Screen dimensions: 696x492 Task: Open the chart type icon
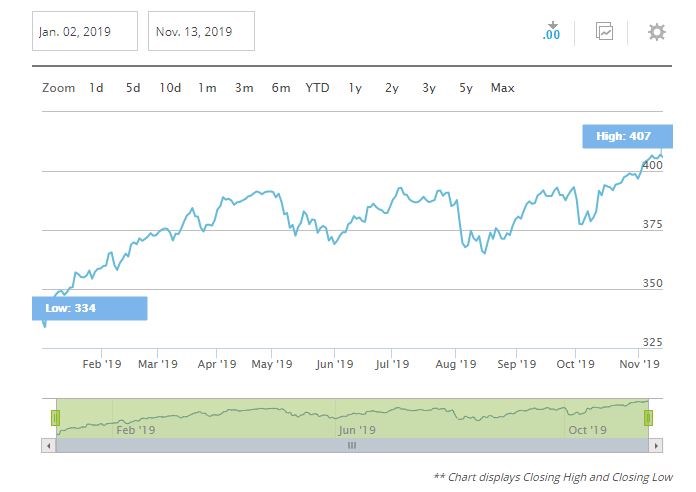tap(604, 31)
